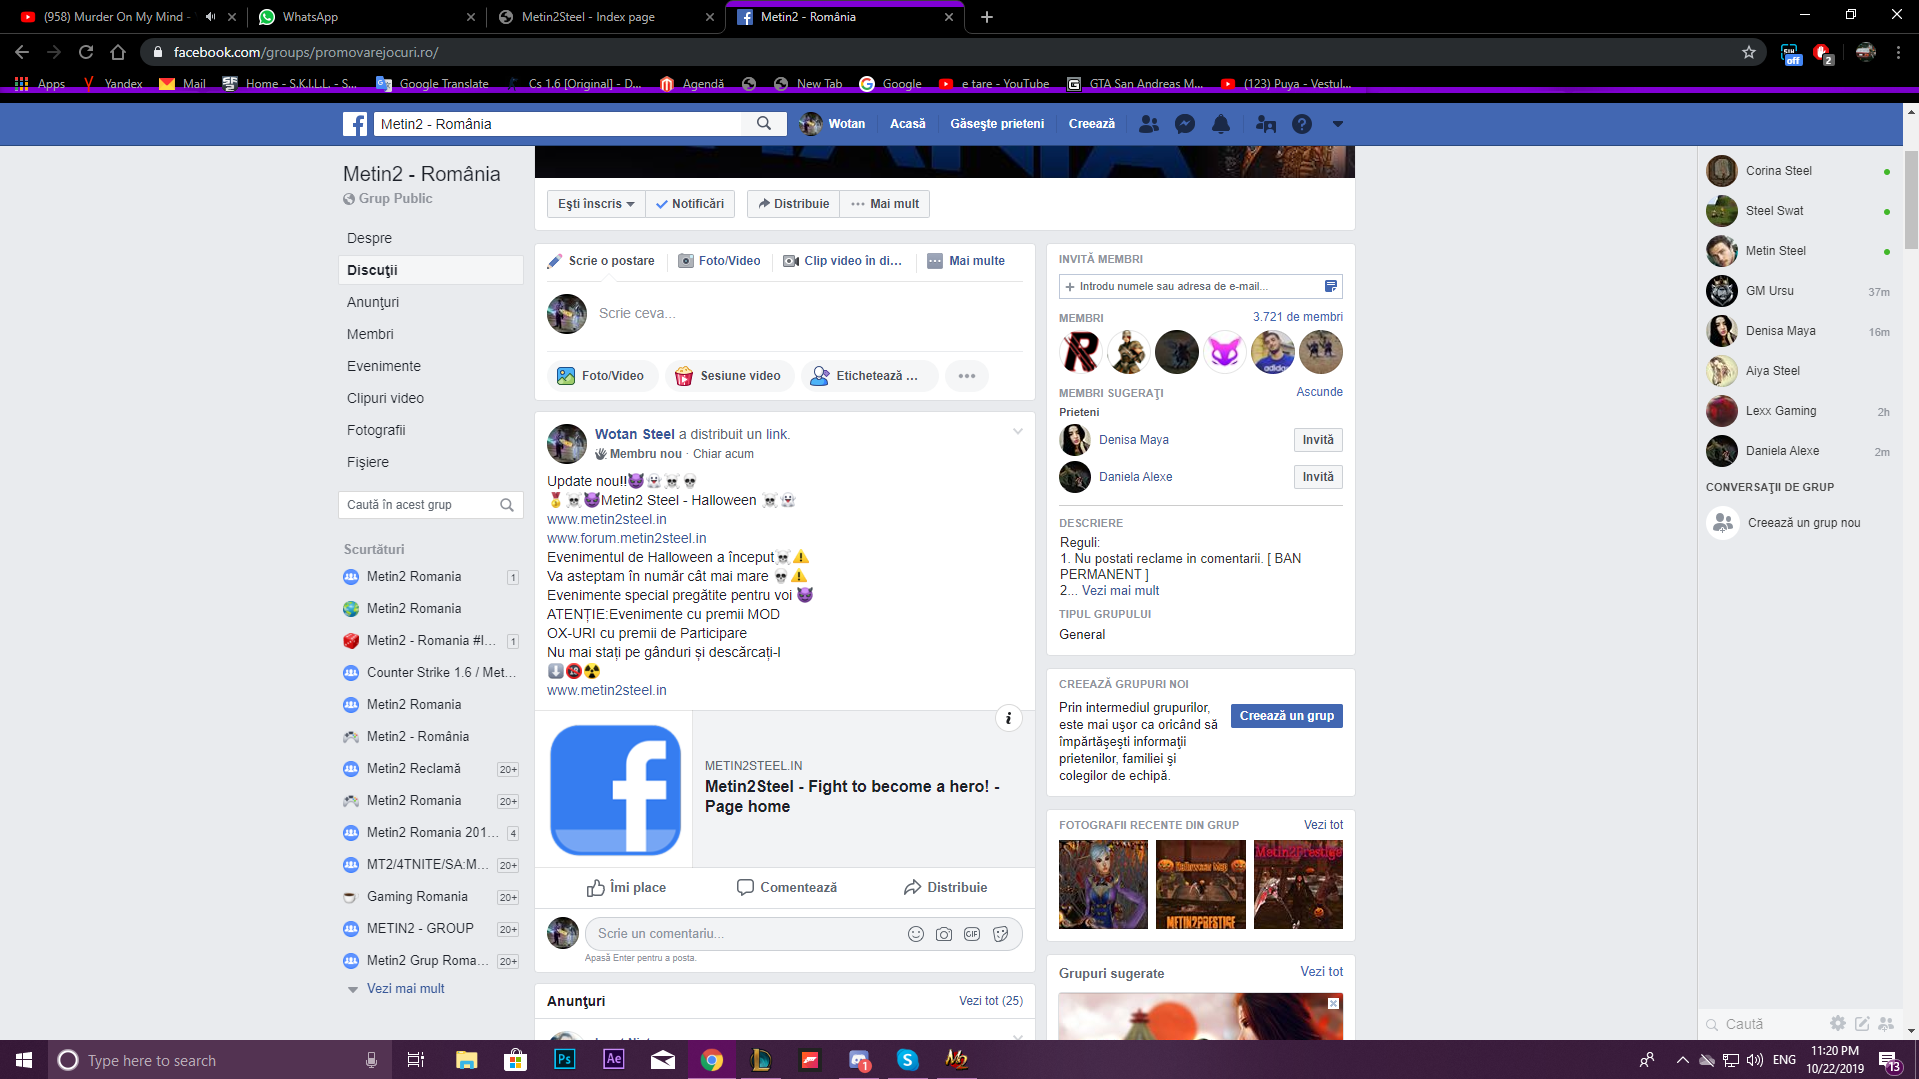
Task: Open post options chevron on Wotan post
Action: coord(1017,432)
